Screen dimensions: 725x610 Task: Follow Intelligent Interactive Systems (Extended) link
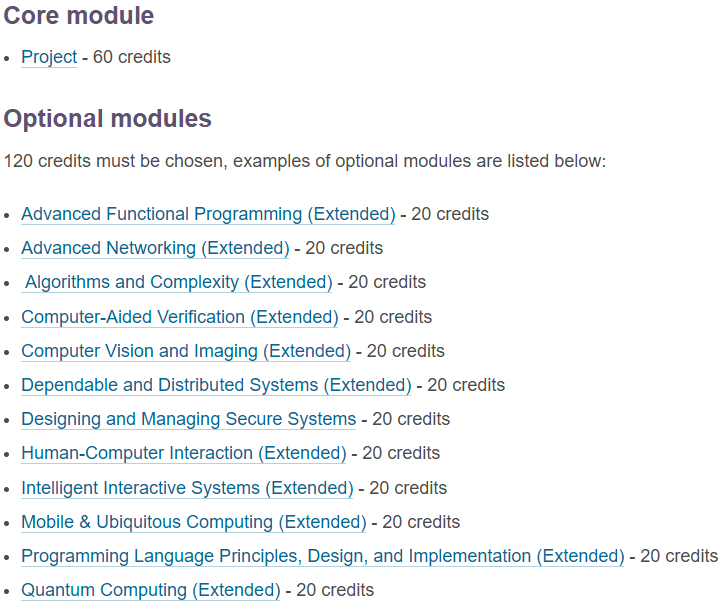(187, 488)
